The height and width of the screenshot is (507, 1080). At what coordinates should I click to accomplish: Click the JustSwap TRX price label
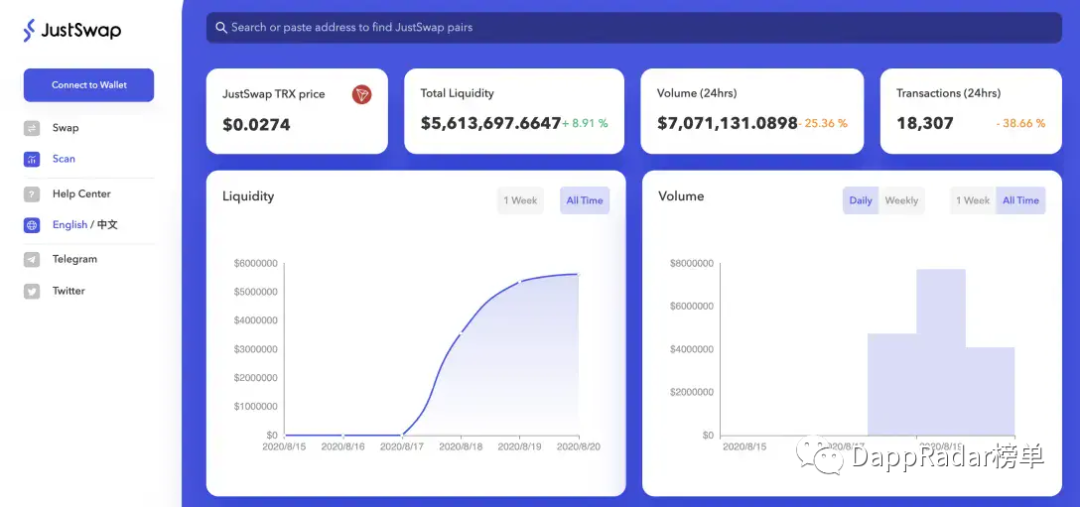pos(273,94)
